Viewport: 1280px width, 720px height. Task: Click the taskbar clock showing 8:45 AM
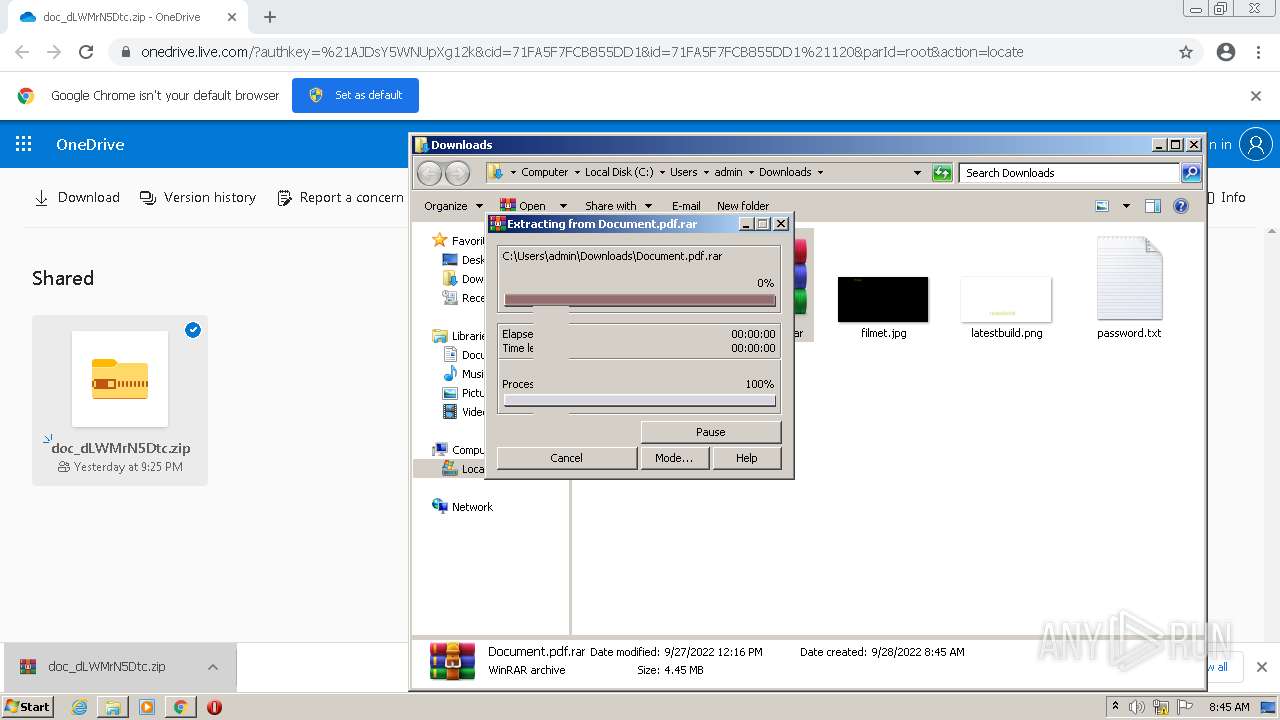(x=1229, y=707)
